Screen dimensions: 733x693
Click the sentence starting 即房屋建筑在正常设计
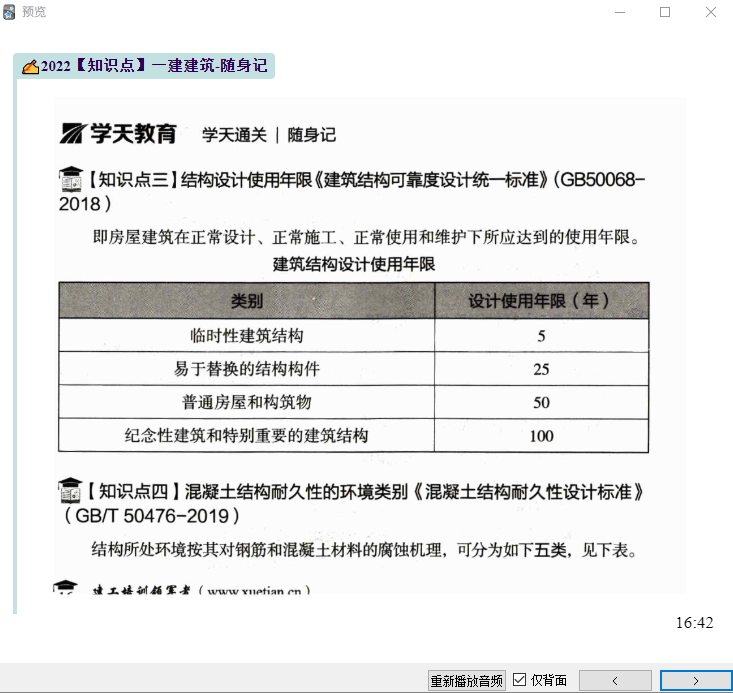366,237
